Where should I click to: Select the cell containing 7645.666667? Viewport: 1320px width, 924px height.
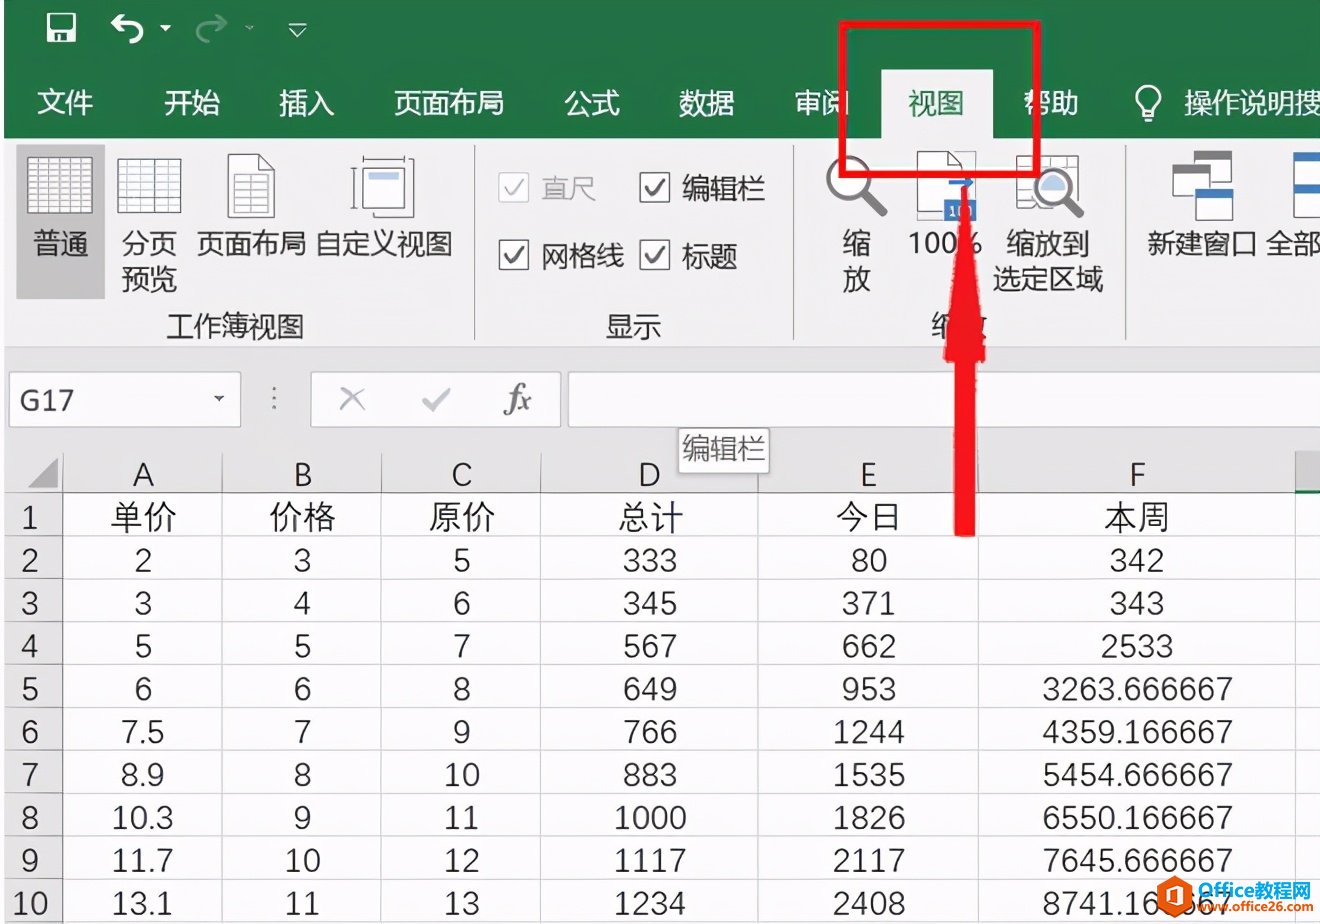pos(1137,861)
